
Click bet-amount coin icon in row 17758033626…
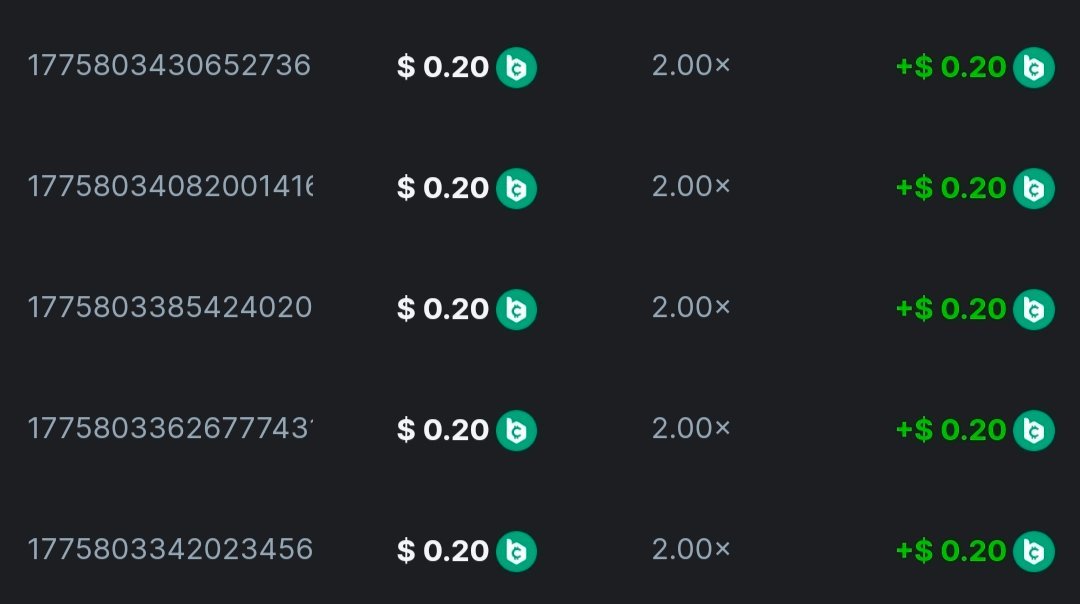click(x=517, y=430)
